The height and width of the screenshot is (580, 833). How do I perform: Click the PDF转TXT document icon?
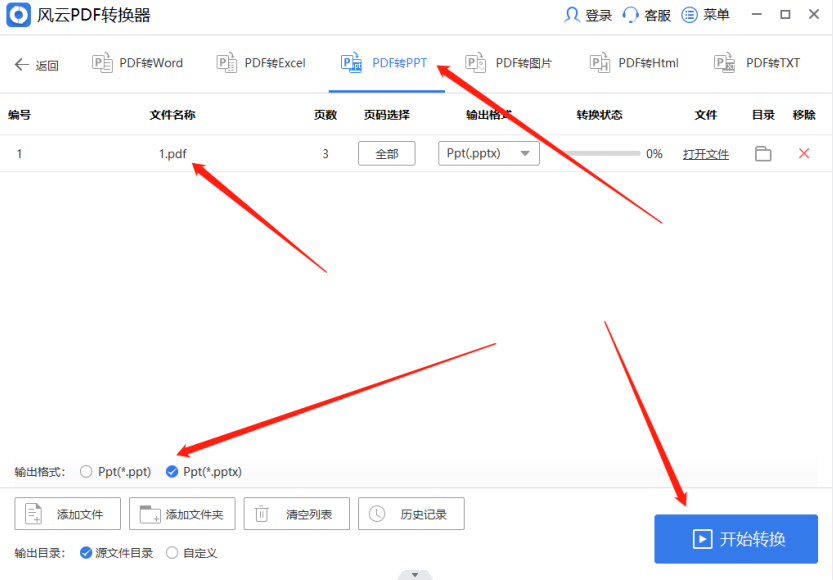[725, 63]
